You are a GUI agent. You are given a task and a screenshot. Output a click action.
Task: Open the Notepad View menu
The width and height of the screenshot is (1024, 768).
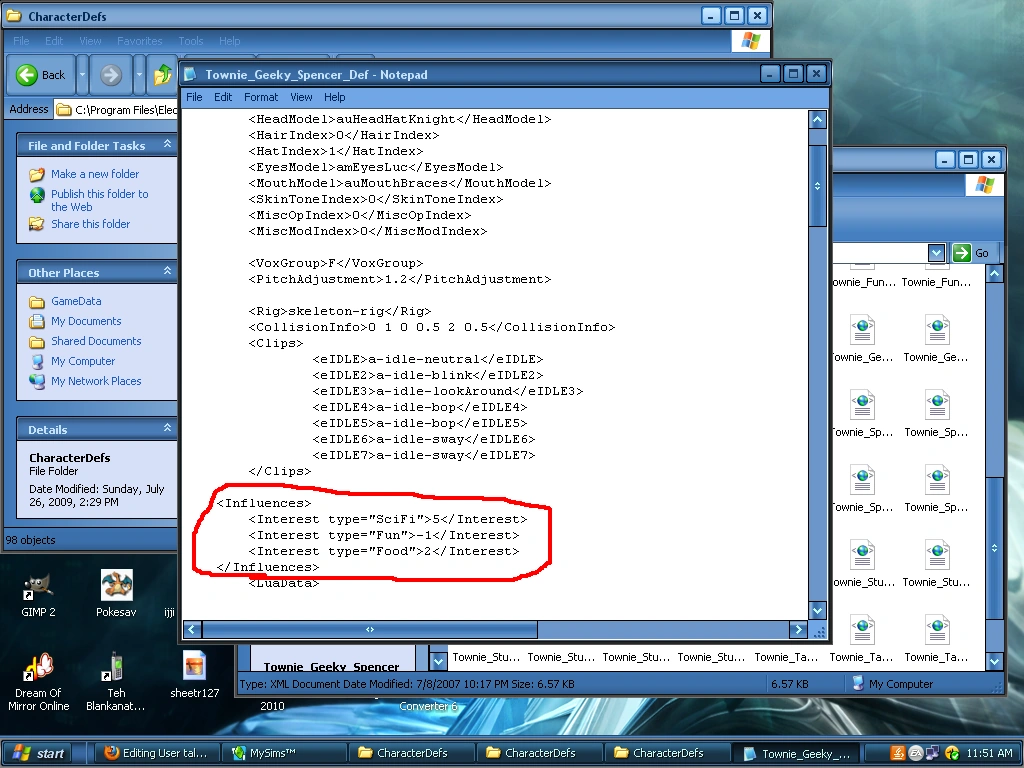coord(301,97)
